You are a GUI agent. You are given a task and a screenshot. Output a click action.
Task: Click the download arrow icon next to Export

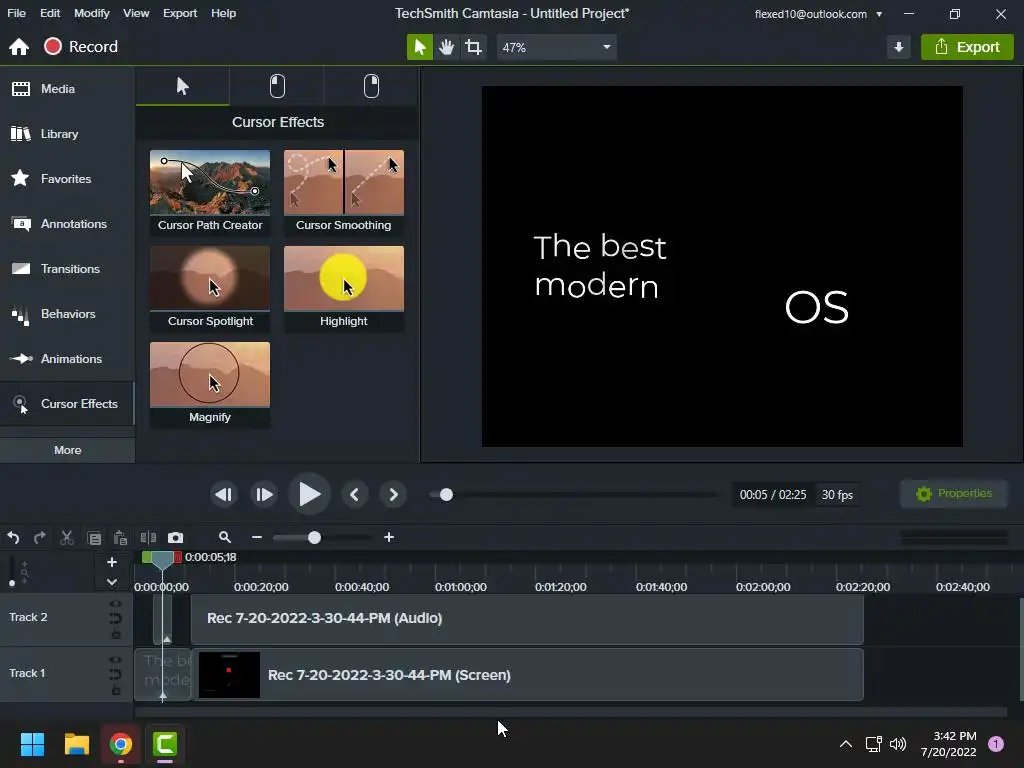pos(899,47)
